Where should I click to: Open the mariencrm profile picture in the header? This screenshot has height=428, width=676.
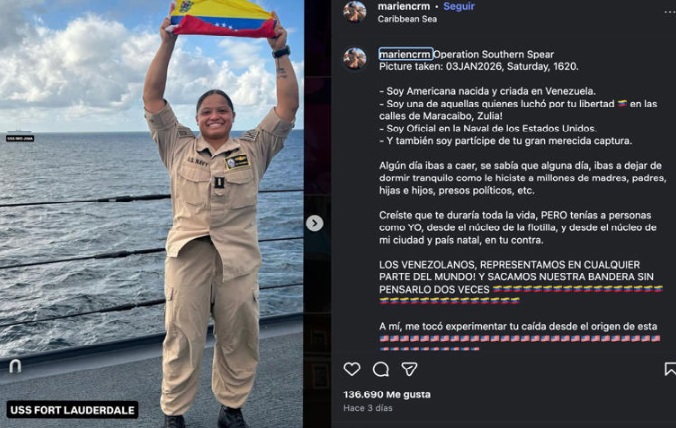(355, 11)
